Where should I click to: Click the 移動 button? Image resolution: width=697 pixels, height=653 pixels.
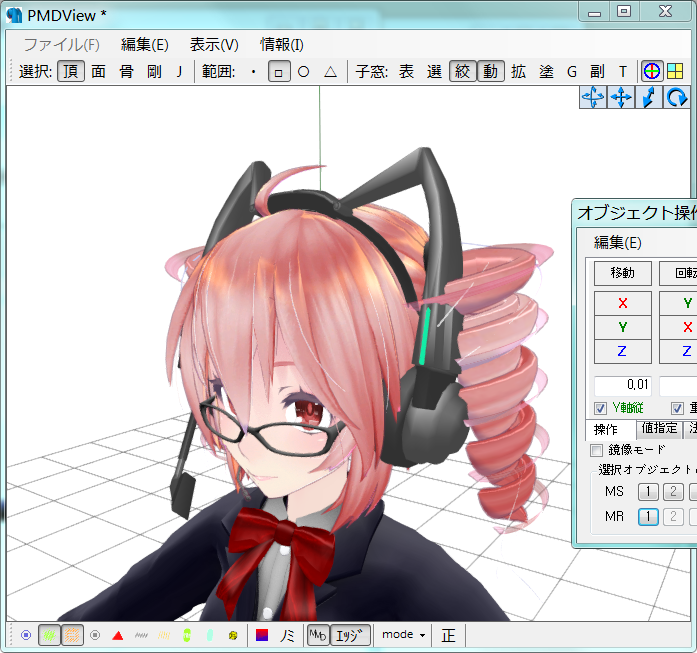623,273
